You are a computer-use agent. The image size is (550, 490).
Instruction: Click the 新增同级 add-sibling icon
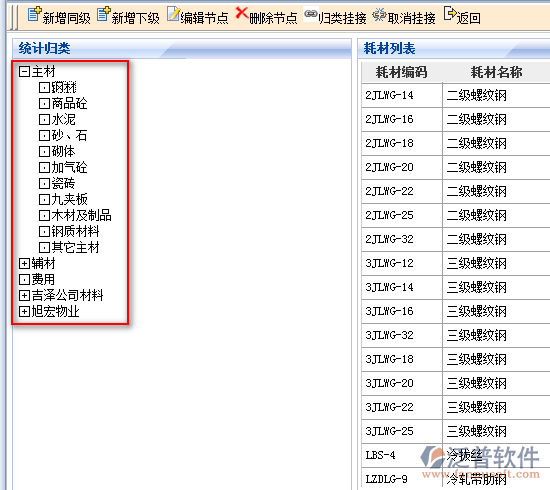[x=34, y=14]
